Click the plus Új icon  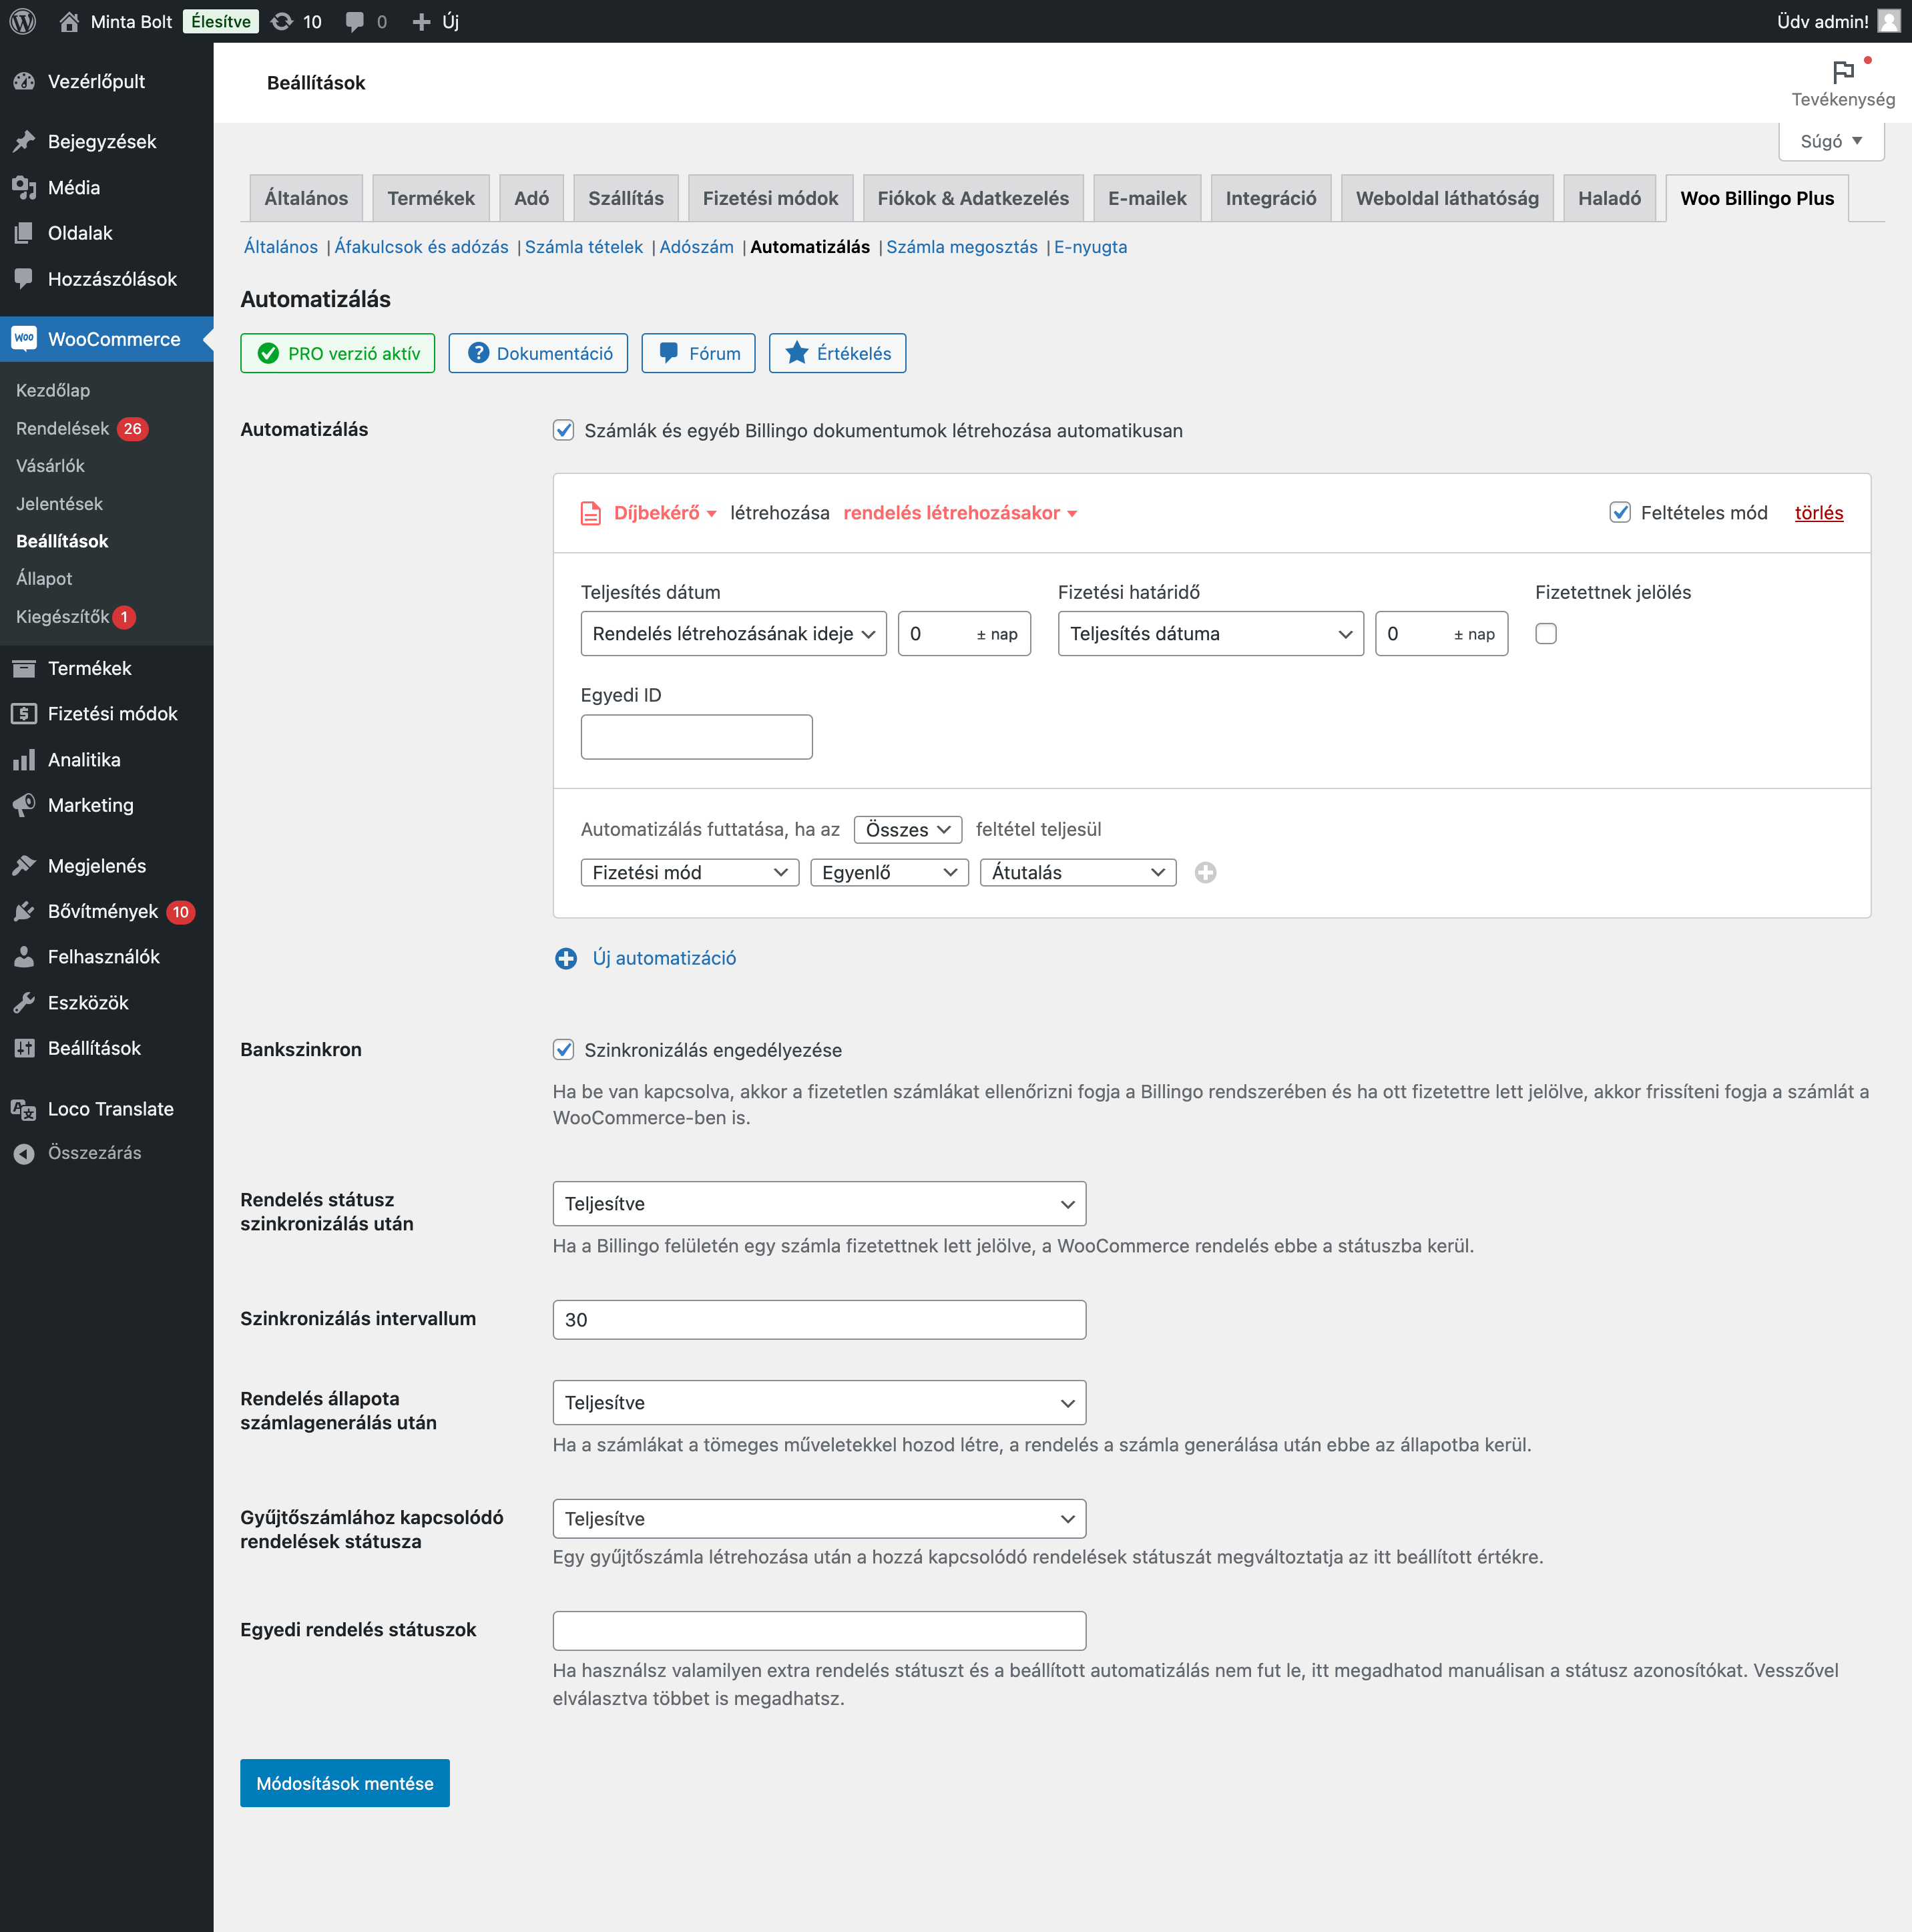pos(421,21)
